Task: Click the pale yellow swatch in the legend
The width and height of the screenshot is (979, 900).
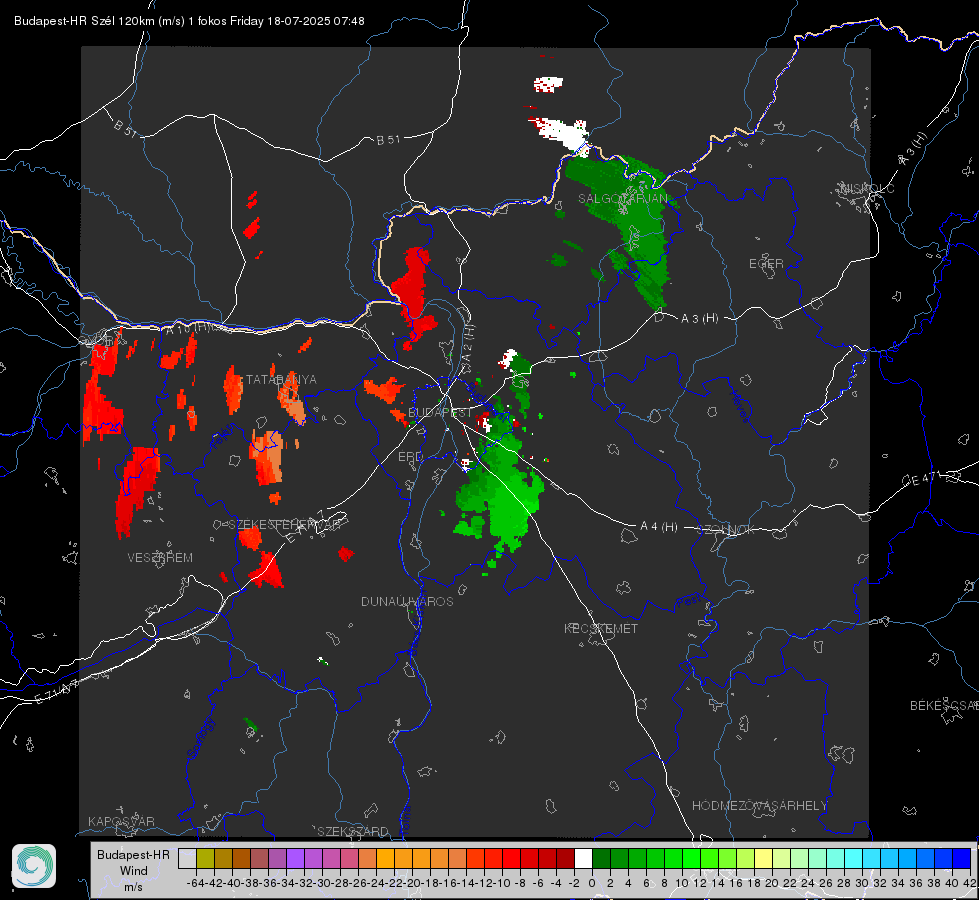Action: (x=764, y=858)
